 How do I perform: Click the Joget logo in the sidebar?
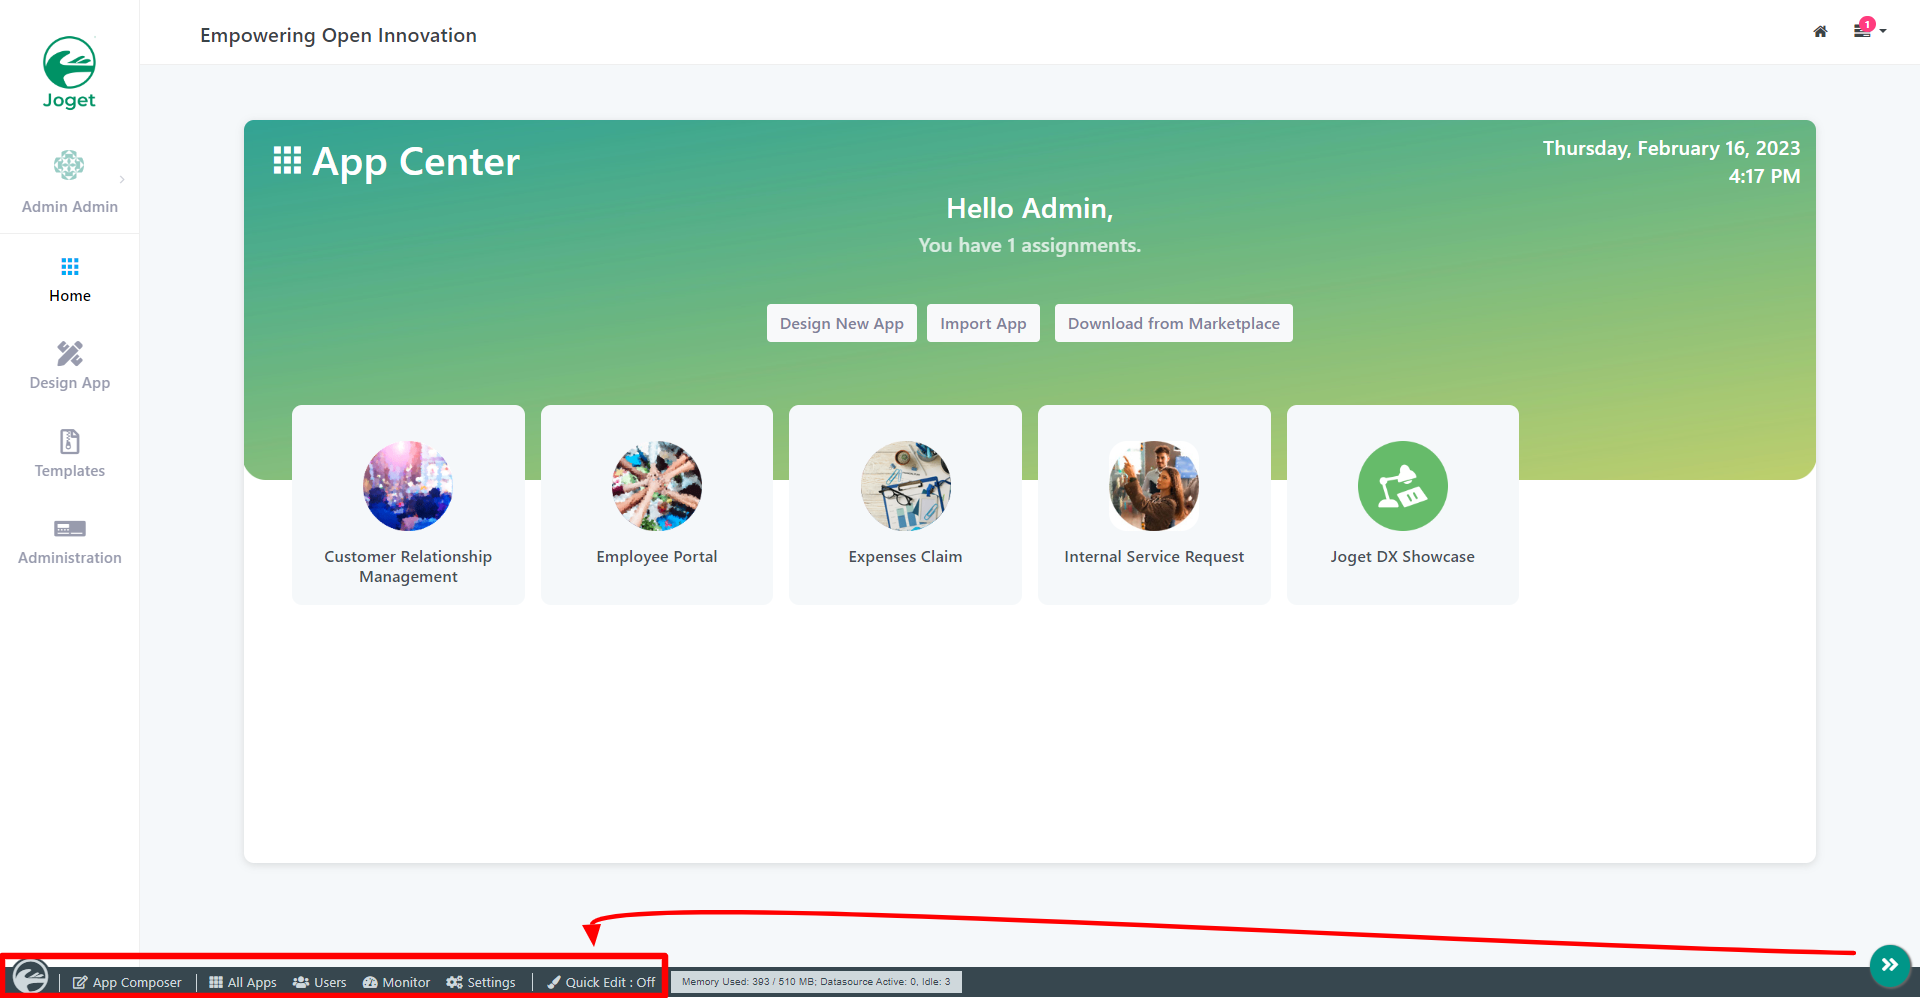click(x=69, y=73)
